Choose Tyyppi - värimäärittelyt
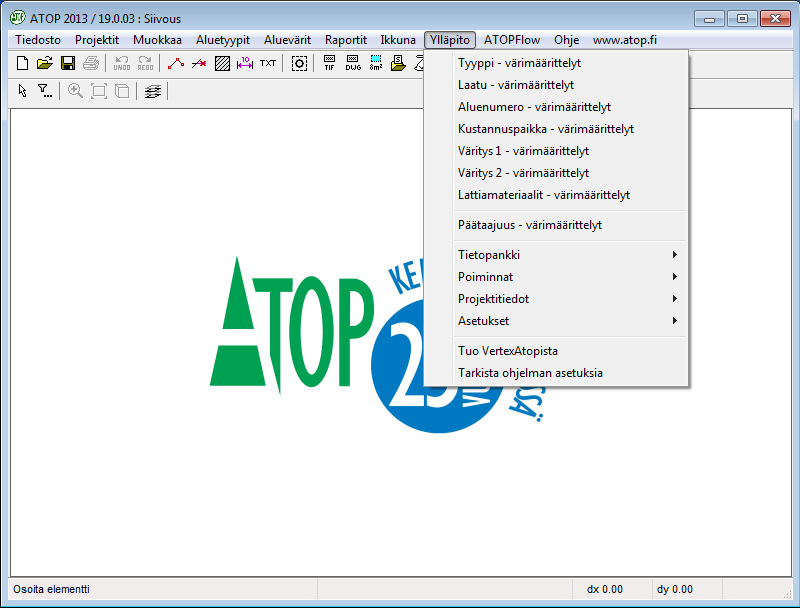Viewport: 800px width, 608px height. pyautogui.click(x=556, y=63)
